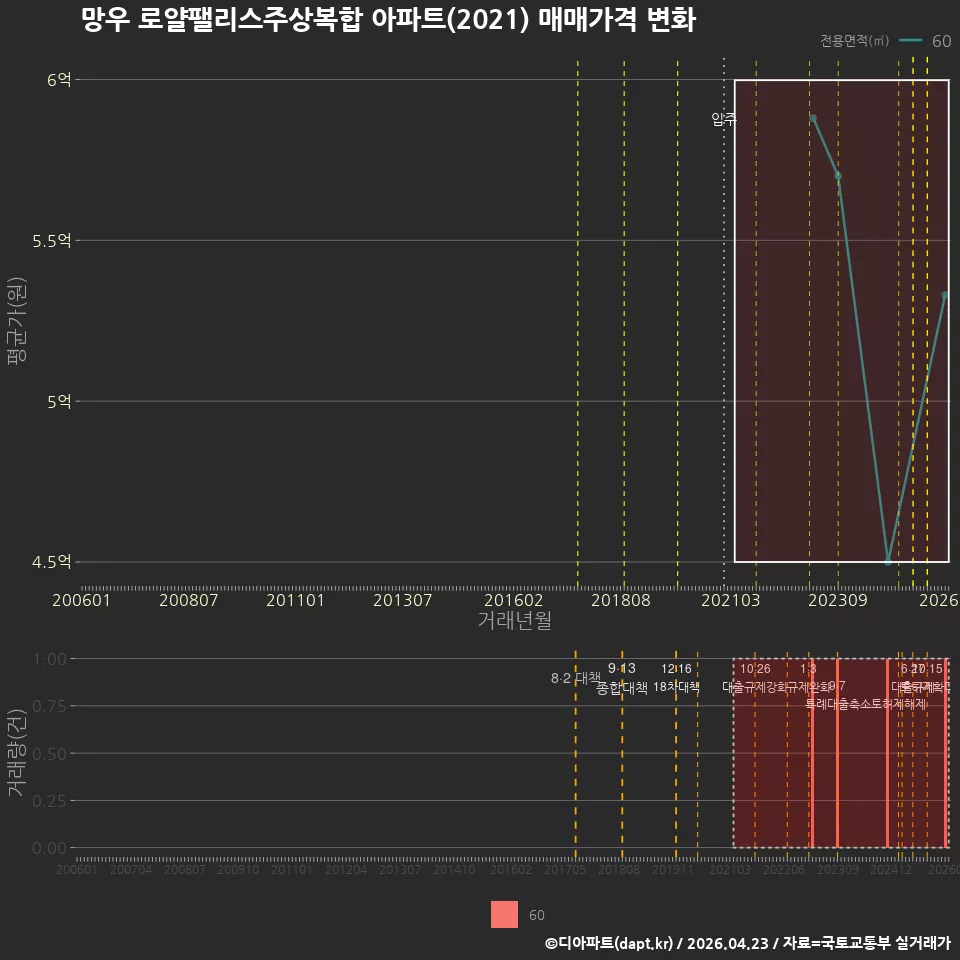The height and width of the screenshot is (960, 960).
Task: Click the 입주 label in the price chart
Action: 724,119
